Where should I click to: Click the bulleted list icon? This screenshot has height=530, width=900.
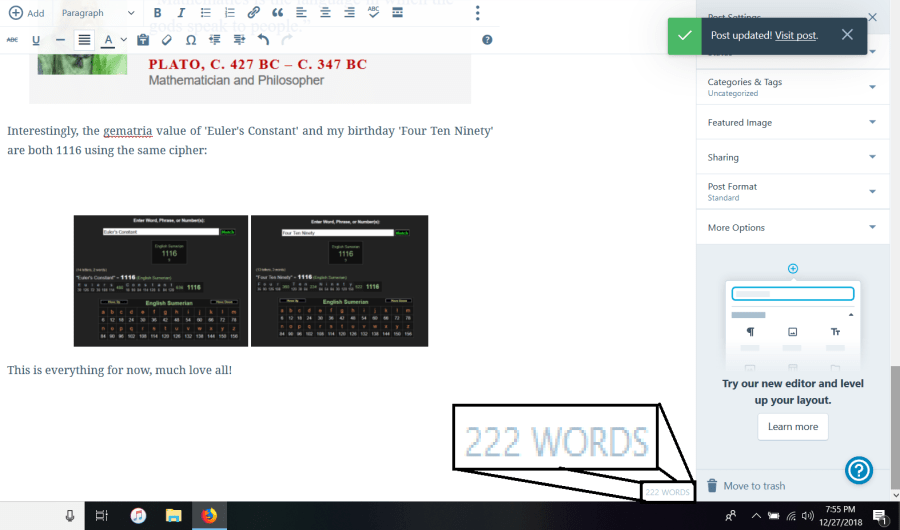[x=206, y=13]
